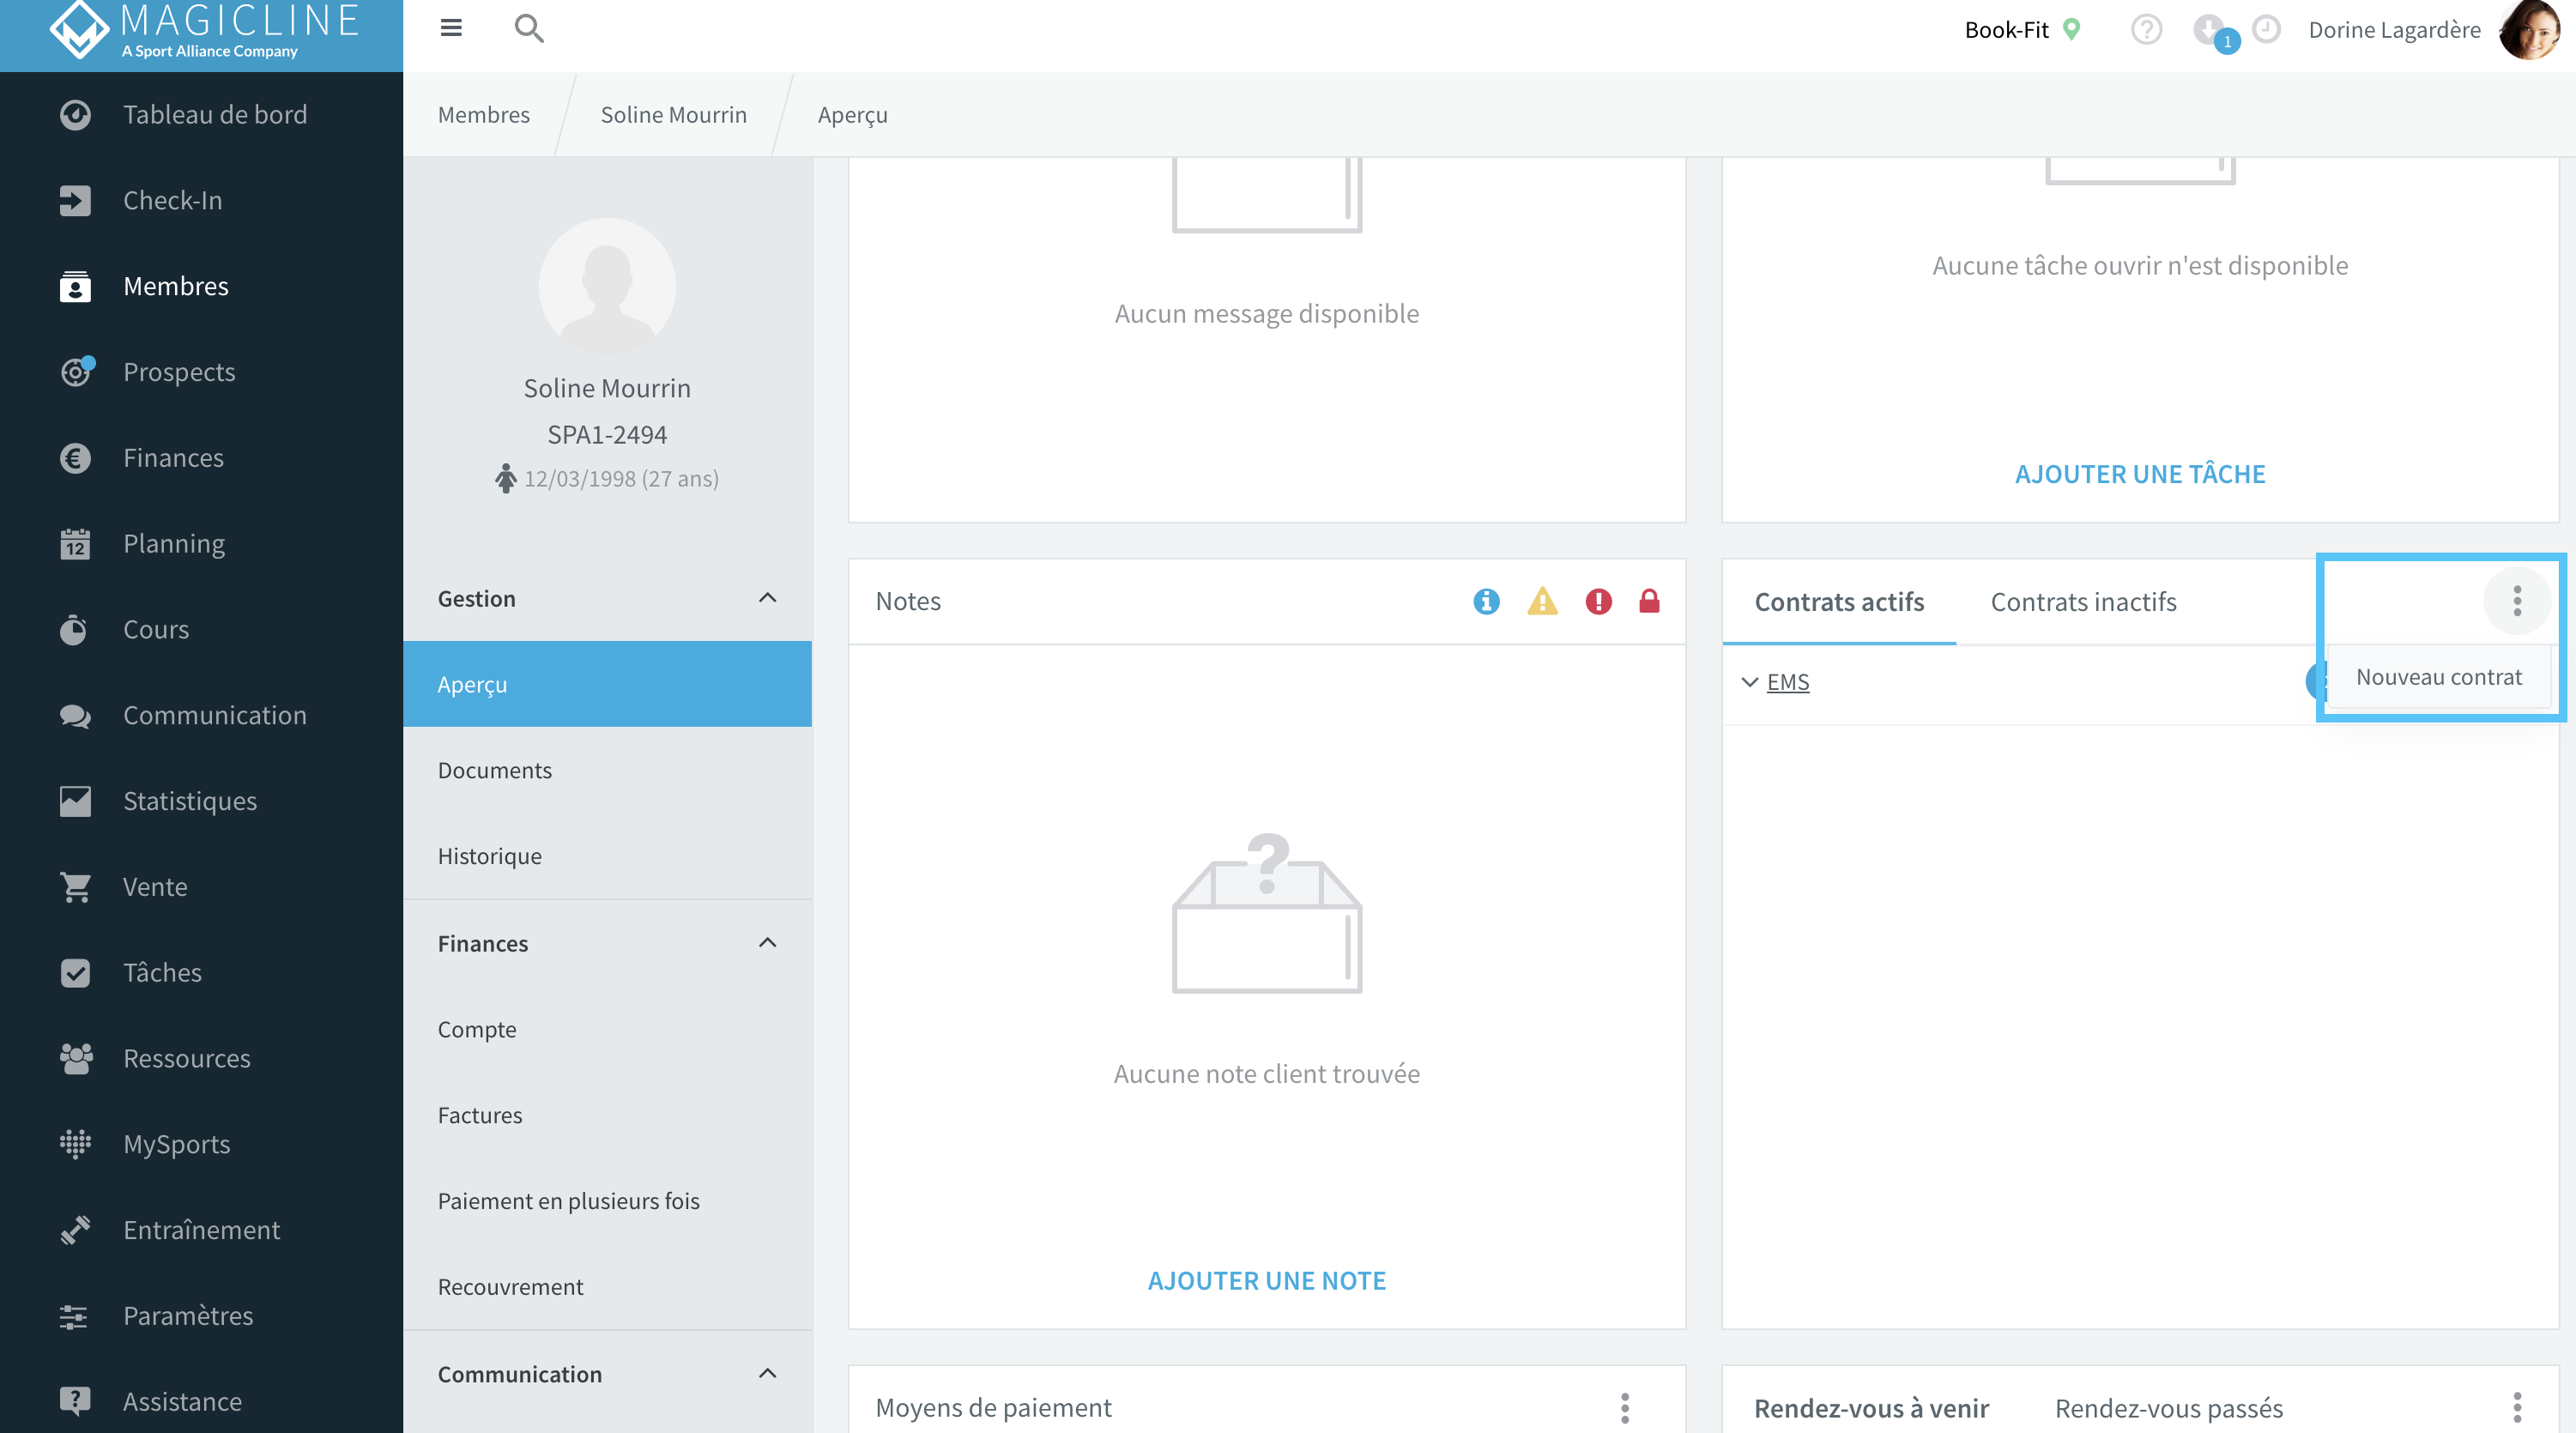Switch to Rendez-vous passés tab
This screenshot has height=1433, width=2576.
coord(2168,1408)
